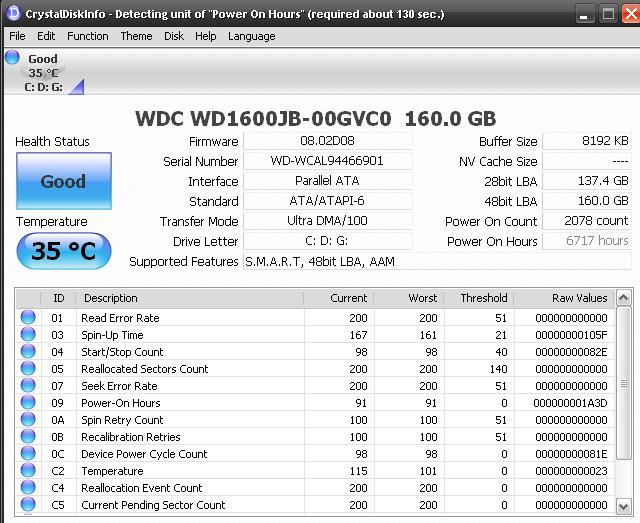Click the blue triangle under C: D: G:

point(76,87)
